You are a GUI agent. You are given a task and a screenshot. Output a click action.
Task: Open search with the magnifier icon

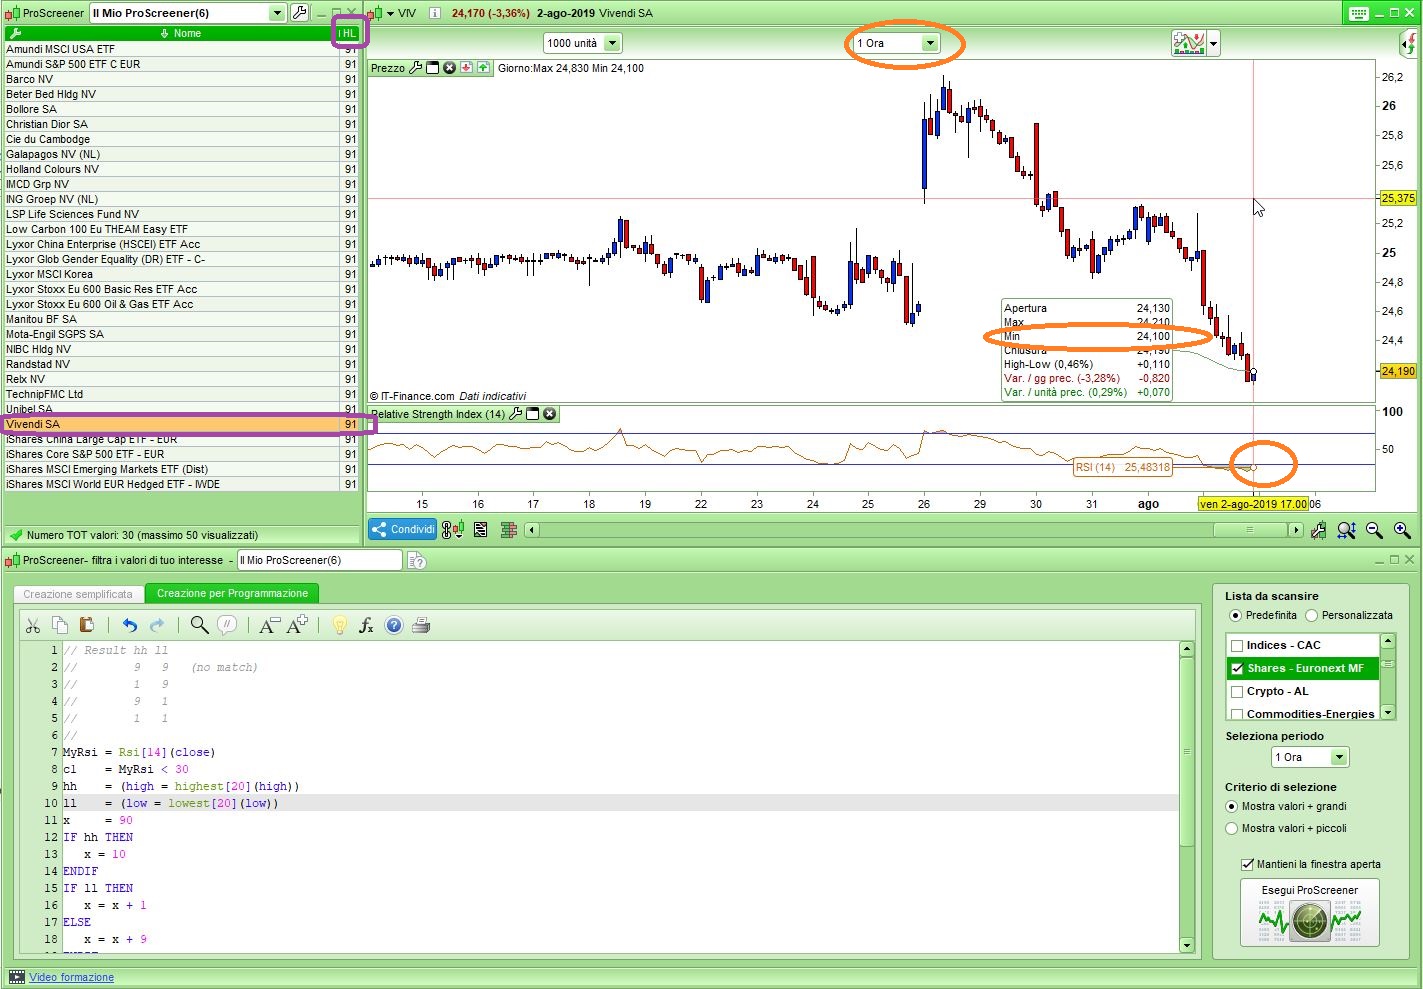200,626
